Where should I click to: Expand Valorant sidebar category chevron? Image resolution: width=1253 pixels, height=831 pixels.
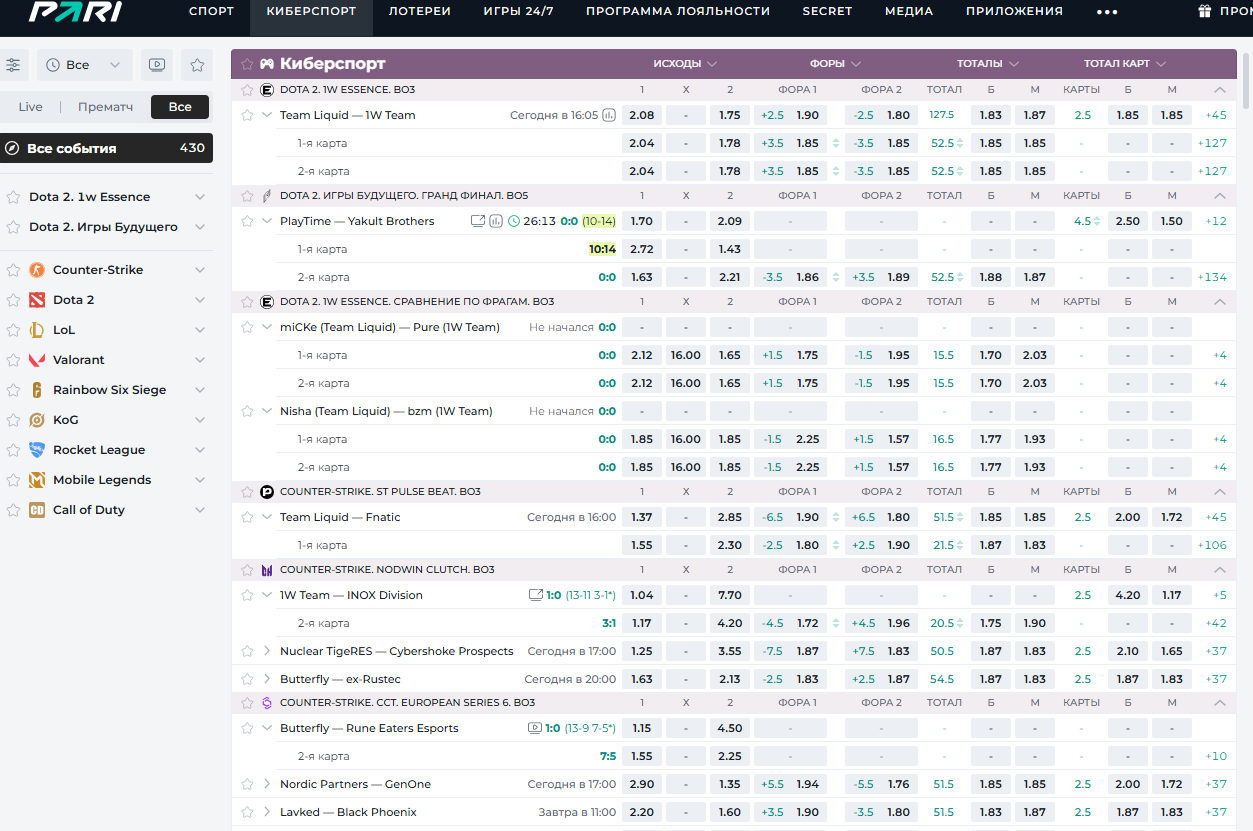coord(200,360)
